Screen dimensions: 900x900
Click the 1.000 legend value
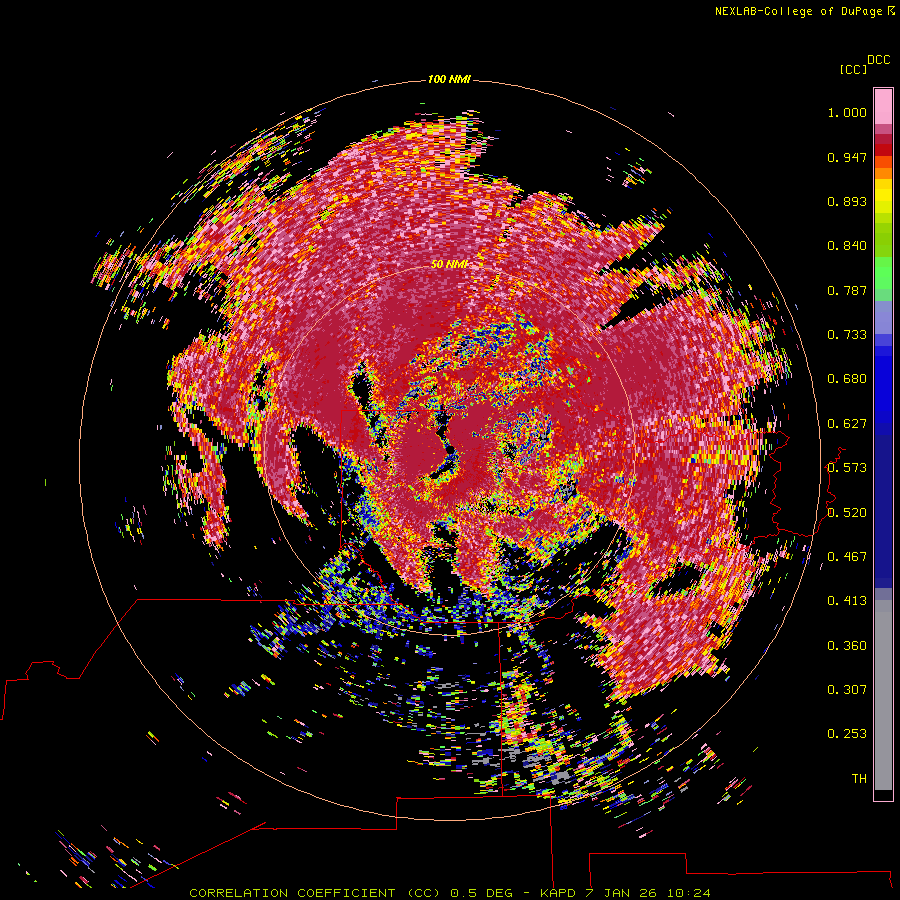click(847, 112)
